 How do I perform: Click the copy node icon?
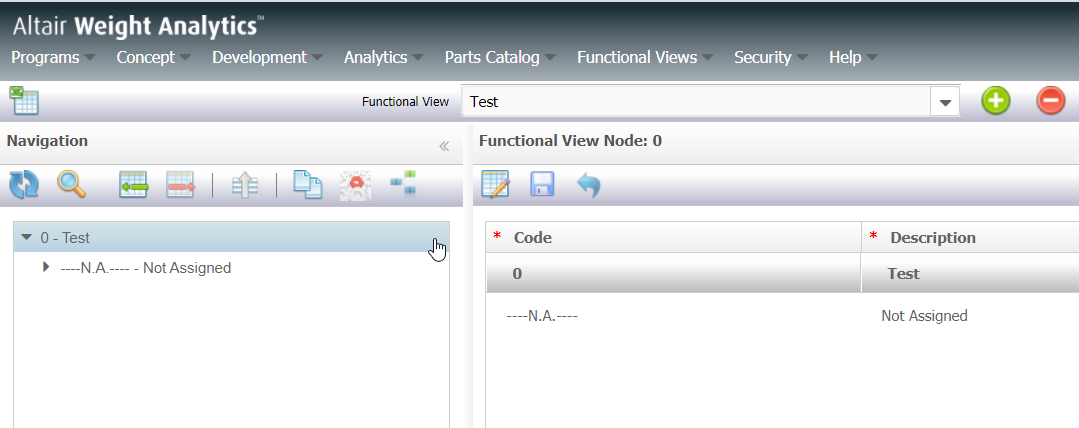click(308, 185)
